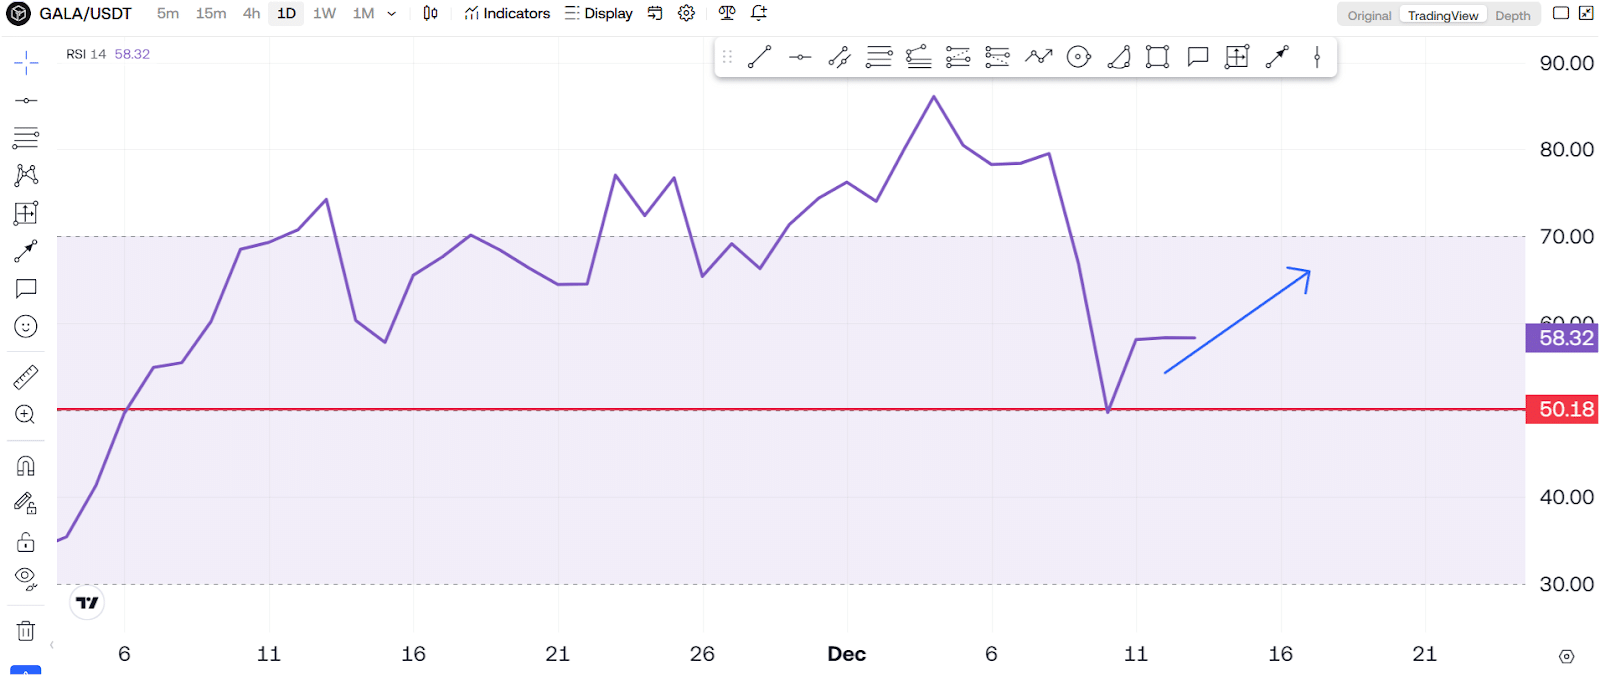This screenshot has width=1600, height=676.
Task: Open the chart type candles selector
Action: click(x=430, y=14)
